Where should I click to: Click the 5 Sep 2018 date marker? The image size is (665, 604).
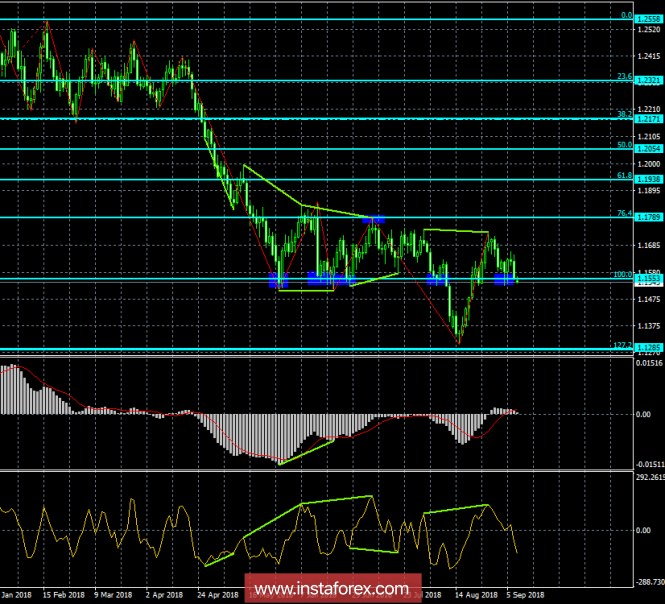pos(525,595)
